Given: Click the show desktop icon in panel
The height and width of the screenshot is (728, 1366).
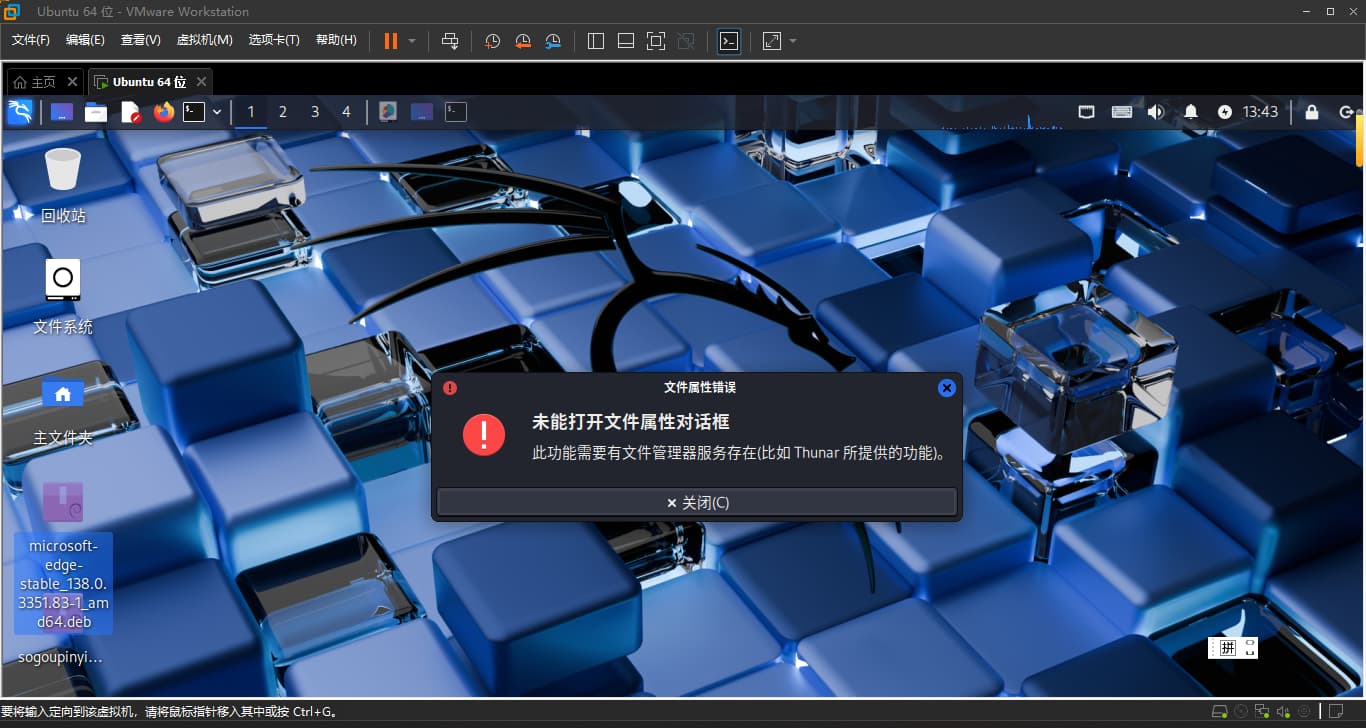Looking at the screenshot, I should click(62, 112).
